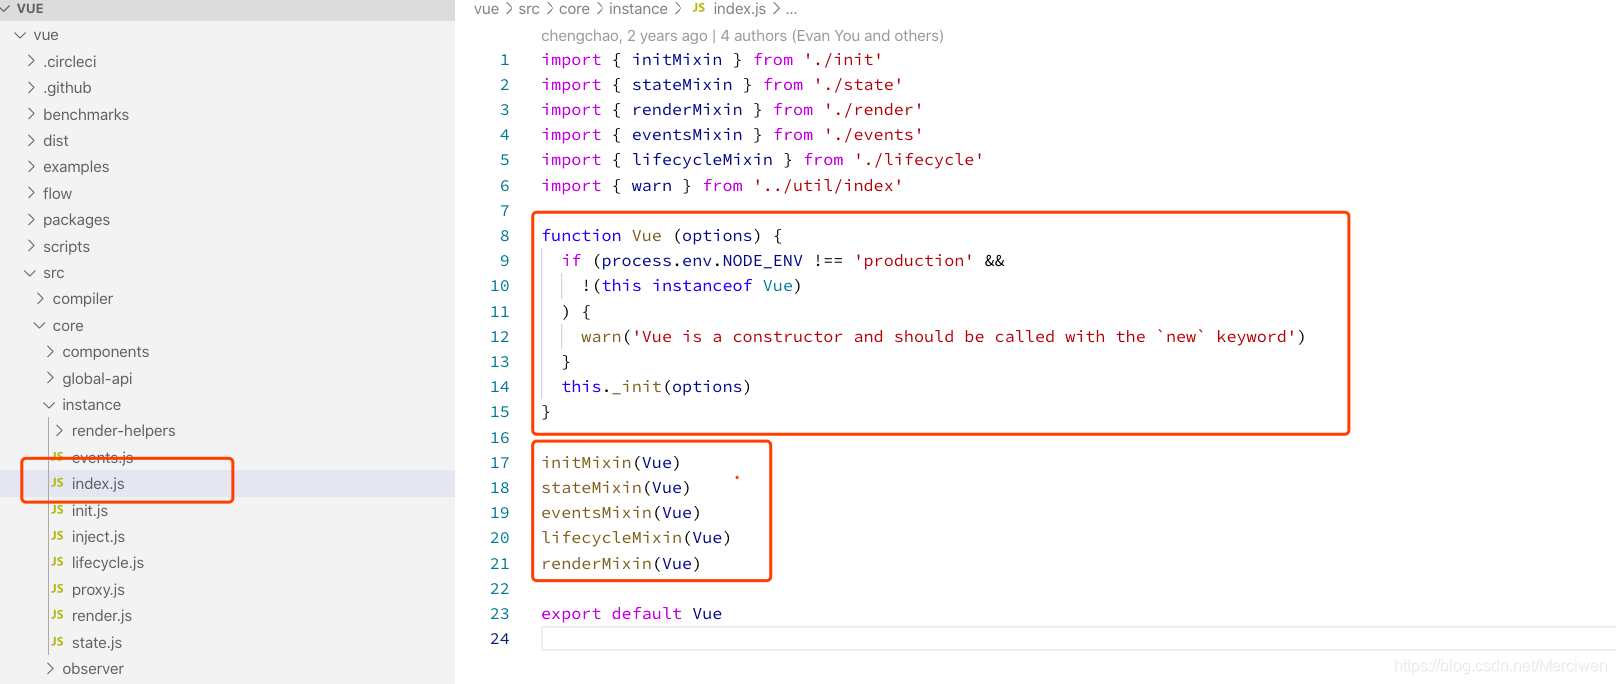Screen dimensions: 1616x684
Task: Click 'process.env.NODE_ENV' on line 9
Action: pos(702,261)
